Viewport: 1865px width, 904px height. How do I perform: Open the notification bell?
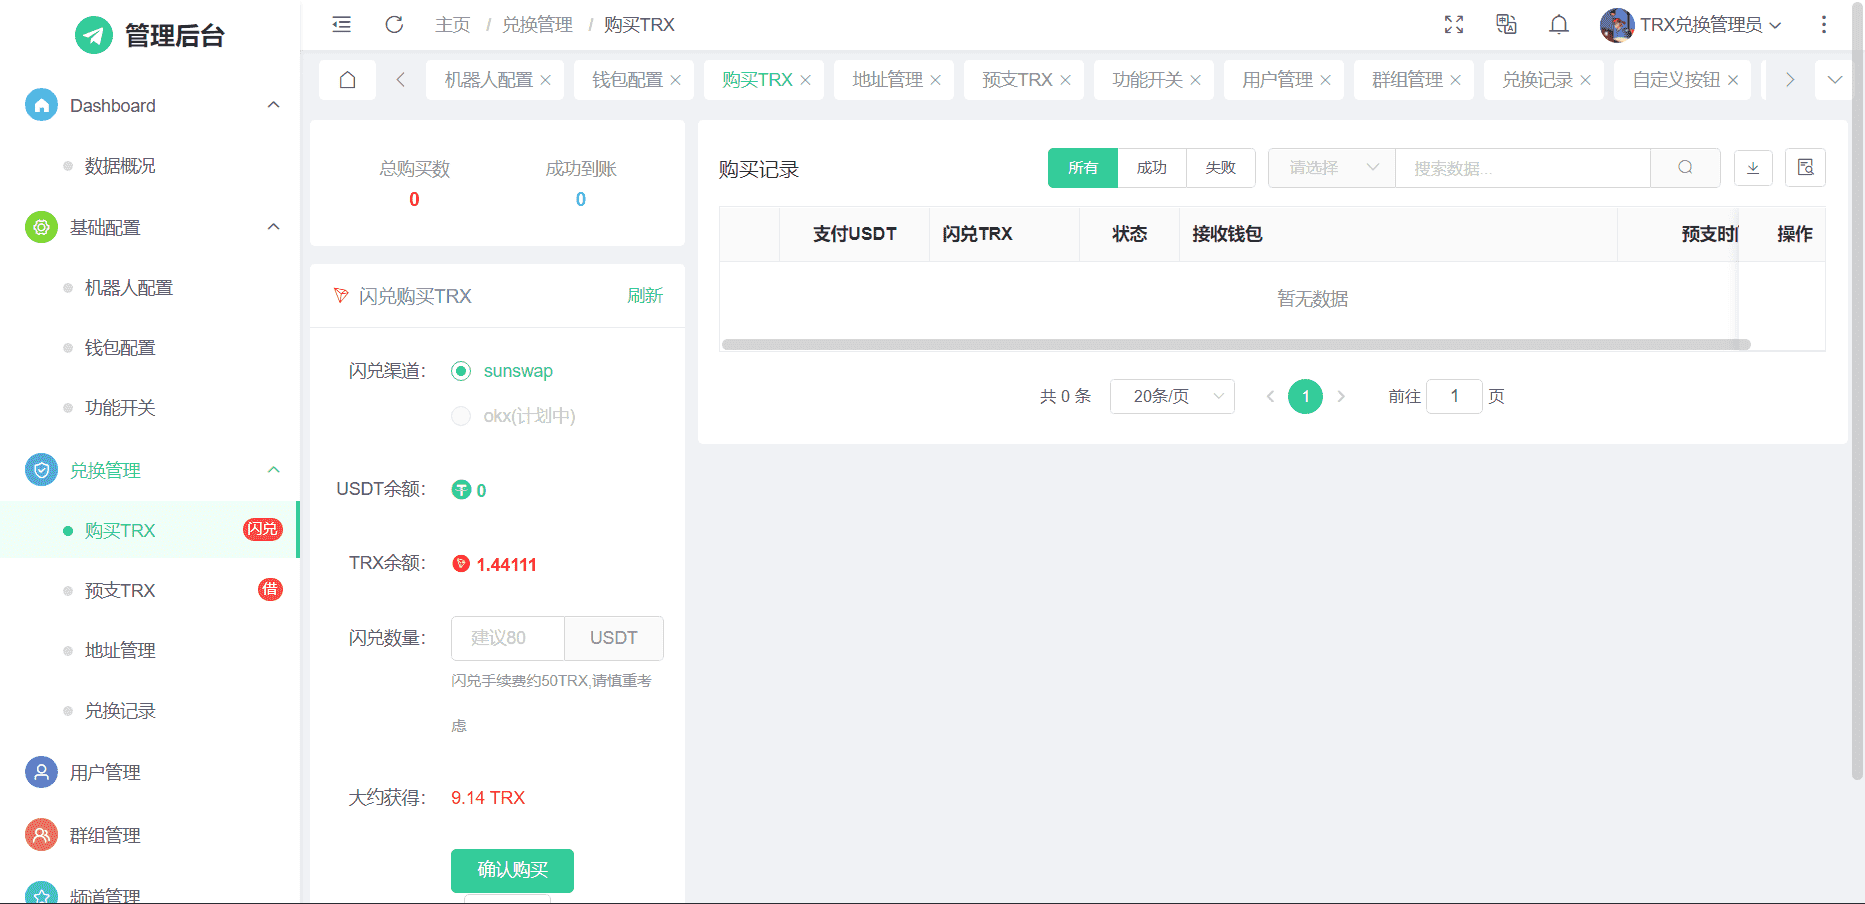(x=1558, y=25)
